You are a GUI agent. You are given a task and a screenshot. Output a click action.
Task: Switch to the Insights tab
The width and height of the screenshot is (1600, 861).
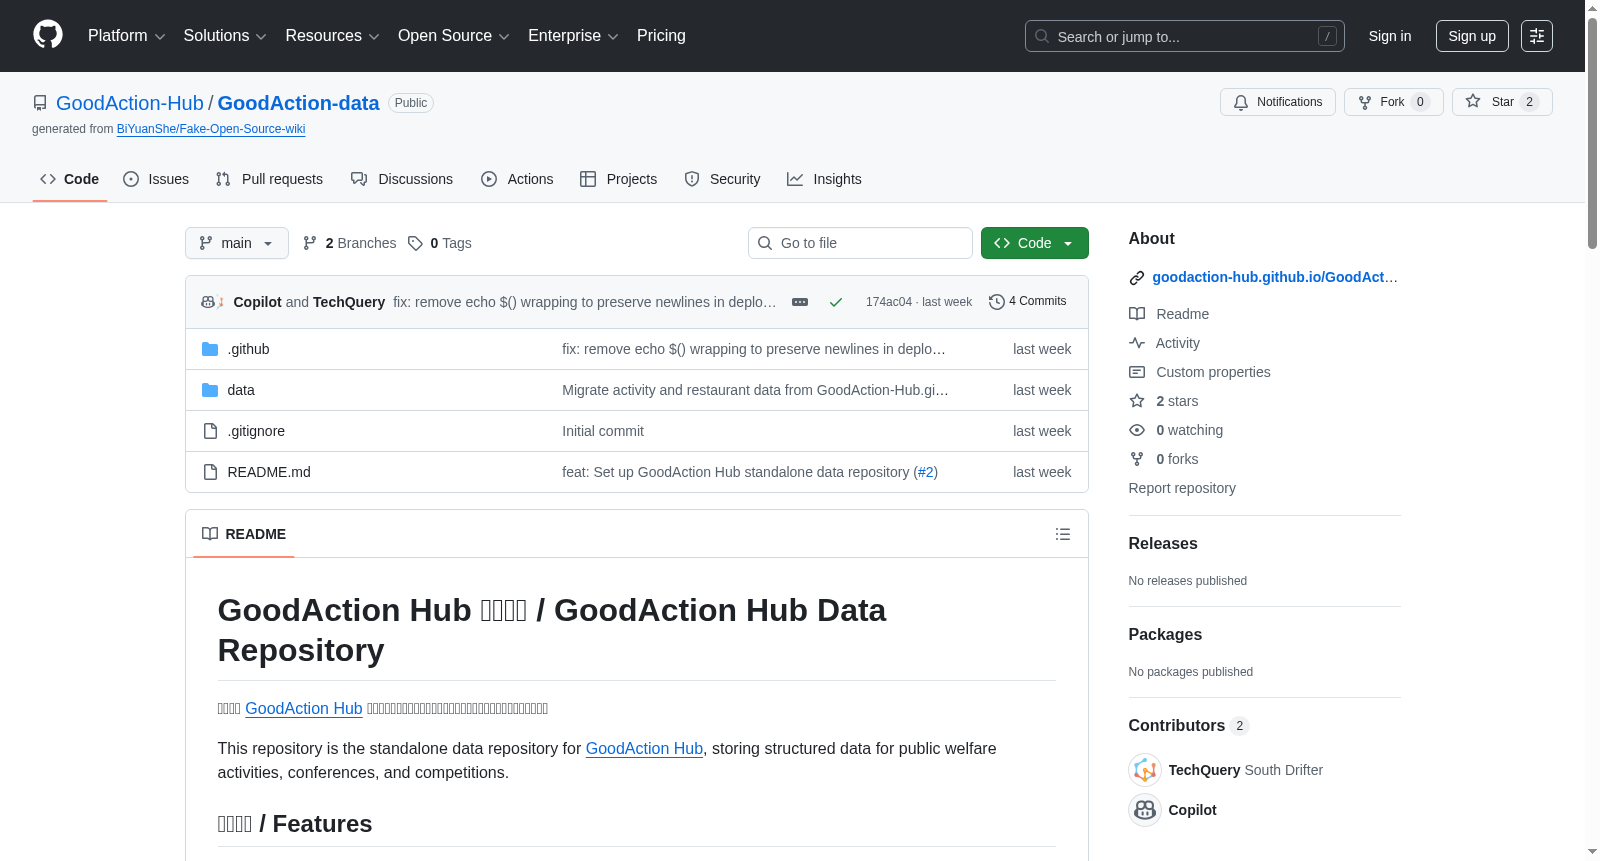tap(824, 179)
